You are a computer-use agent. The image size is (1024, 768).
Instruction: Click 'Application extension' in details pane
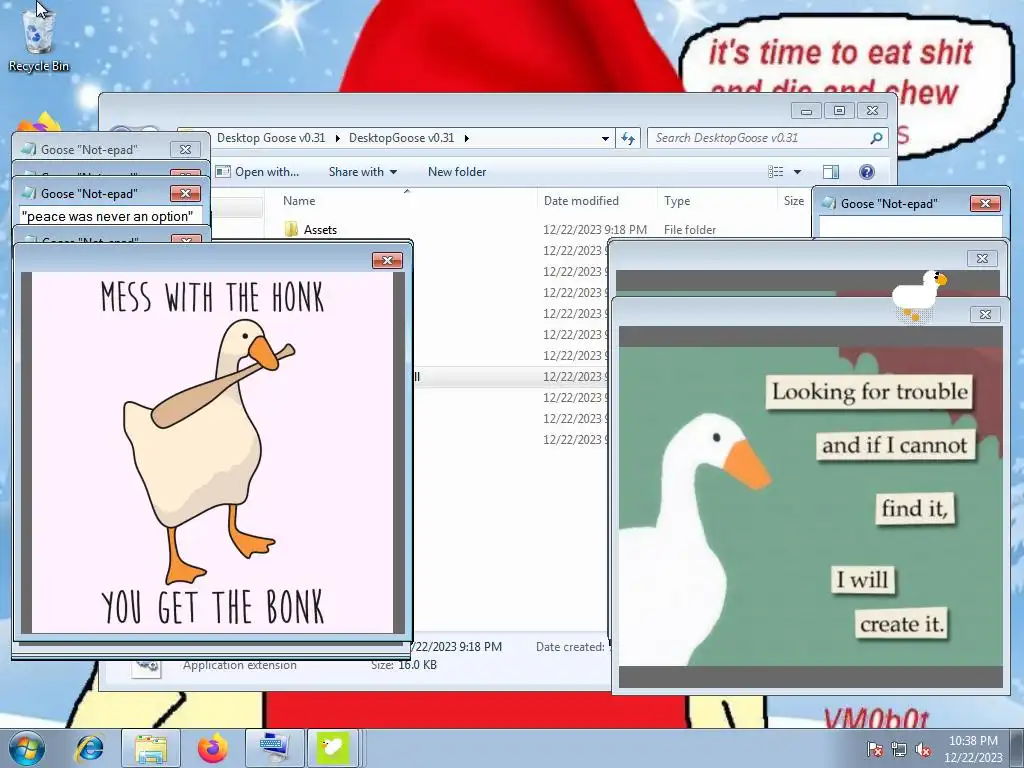pos(240,665)
